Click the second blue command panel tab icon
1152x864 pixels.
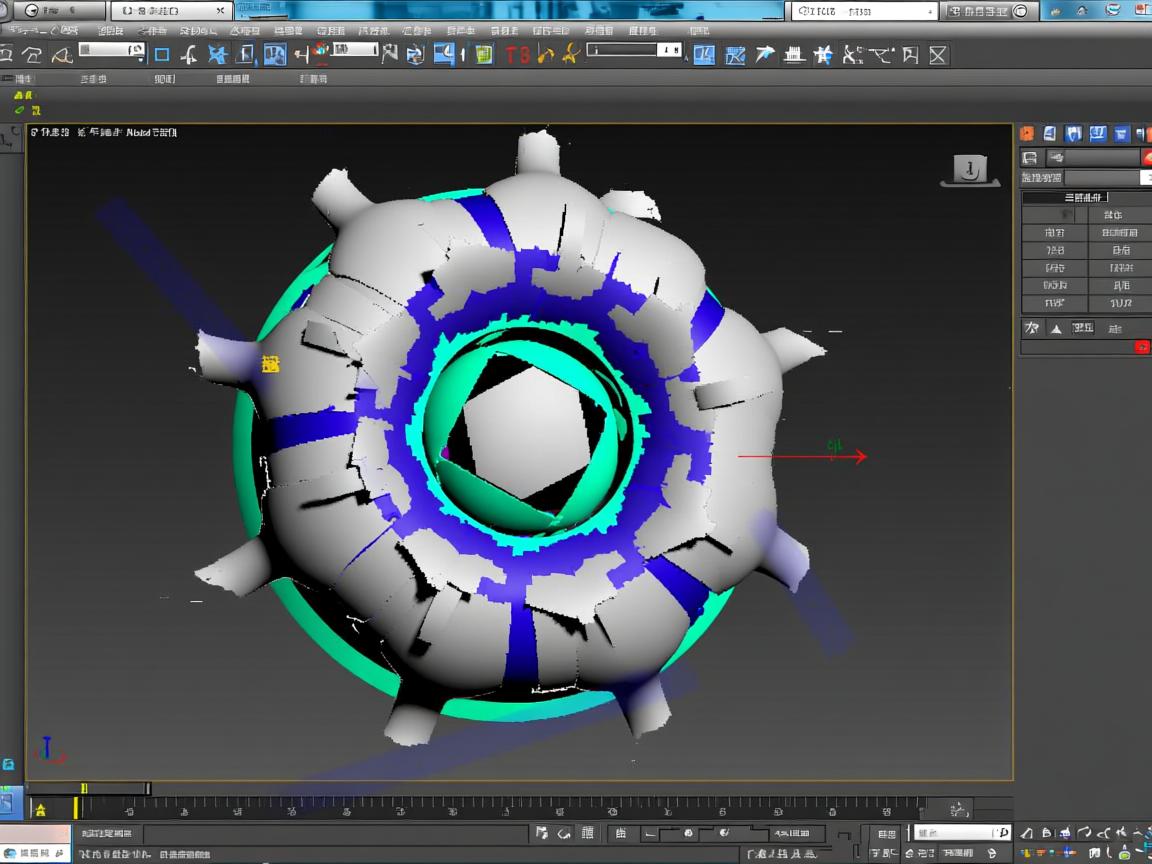click(x=1073, y=134)
